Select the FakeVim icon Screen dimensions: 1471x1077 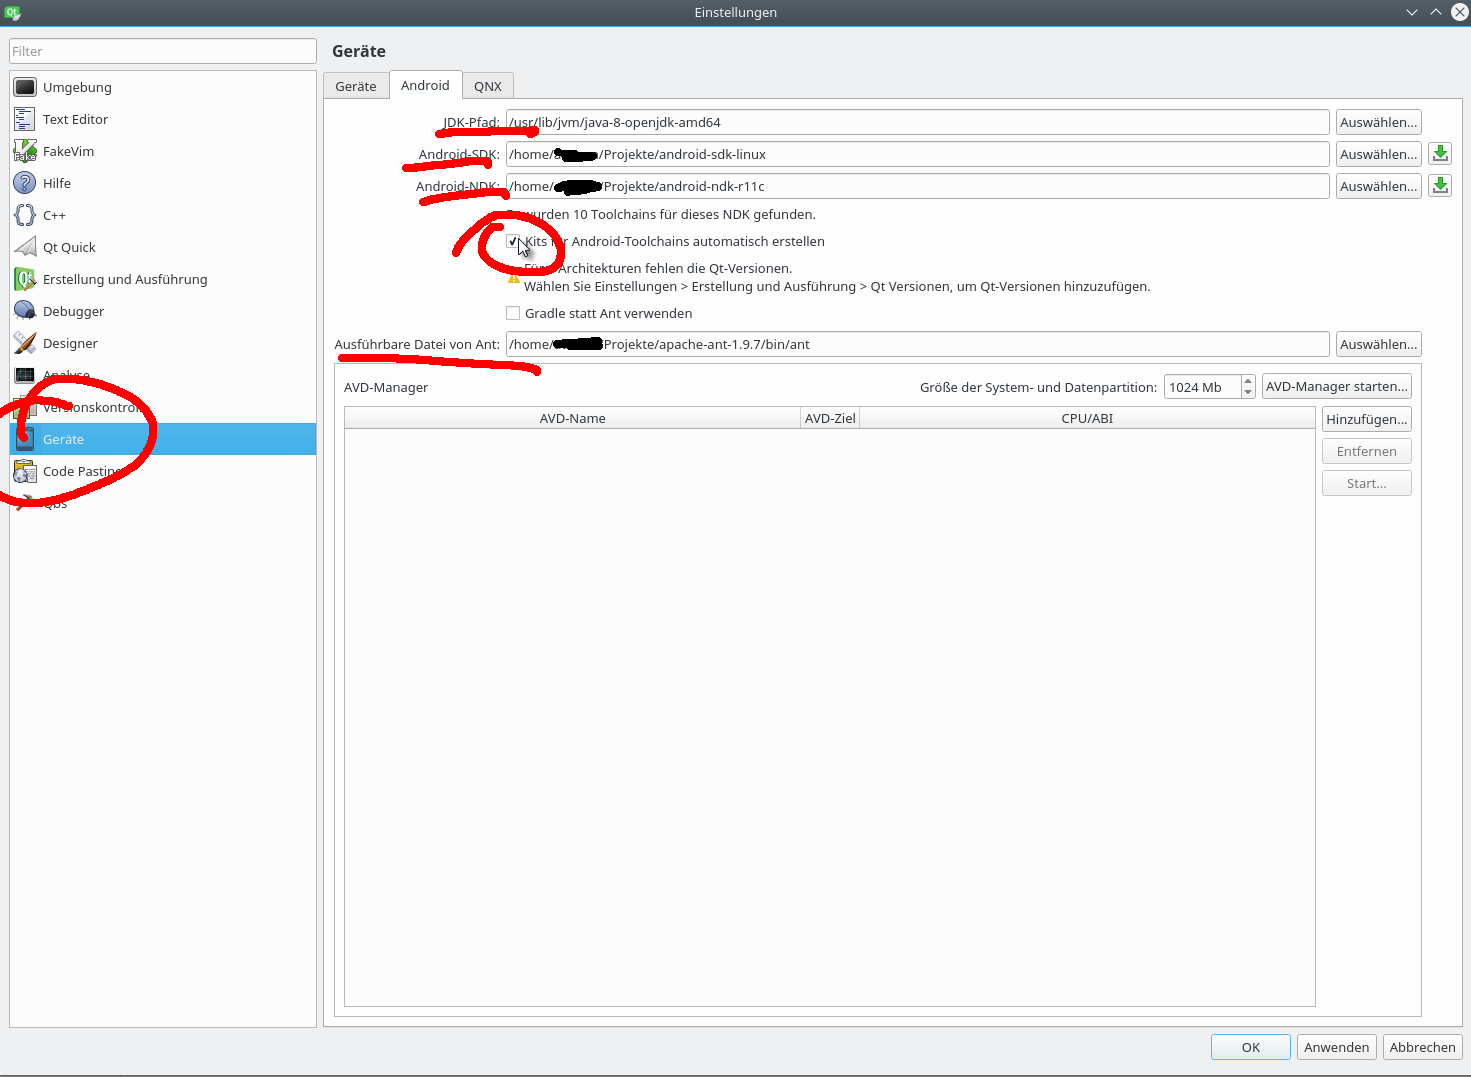pyautogui.click(x=25, y=151)
